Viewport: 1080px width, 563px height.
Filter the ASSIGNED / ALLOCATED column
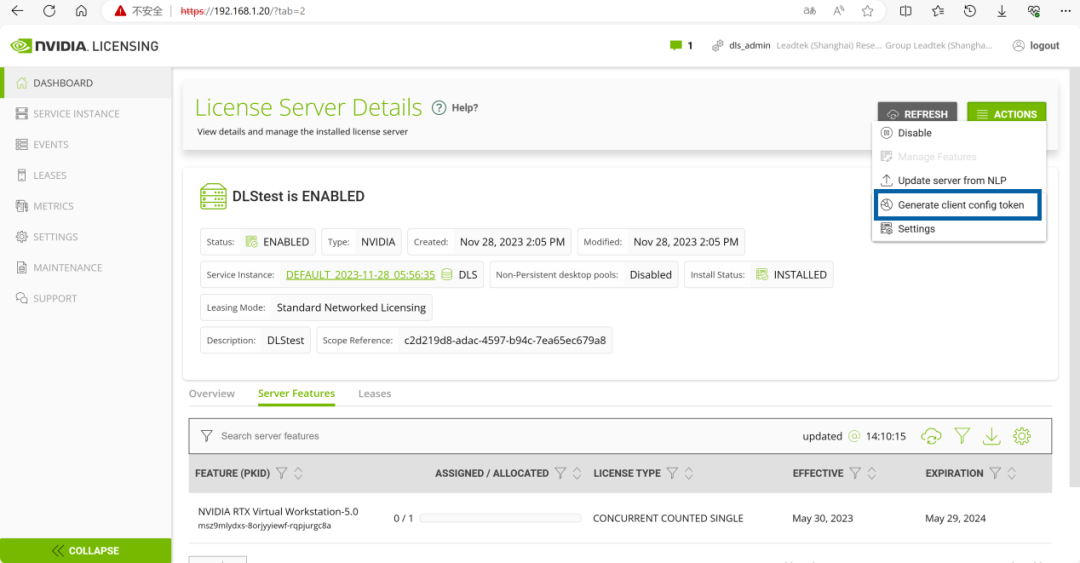tap(561, 473)
